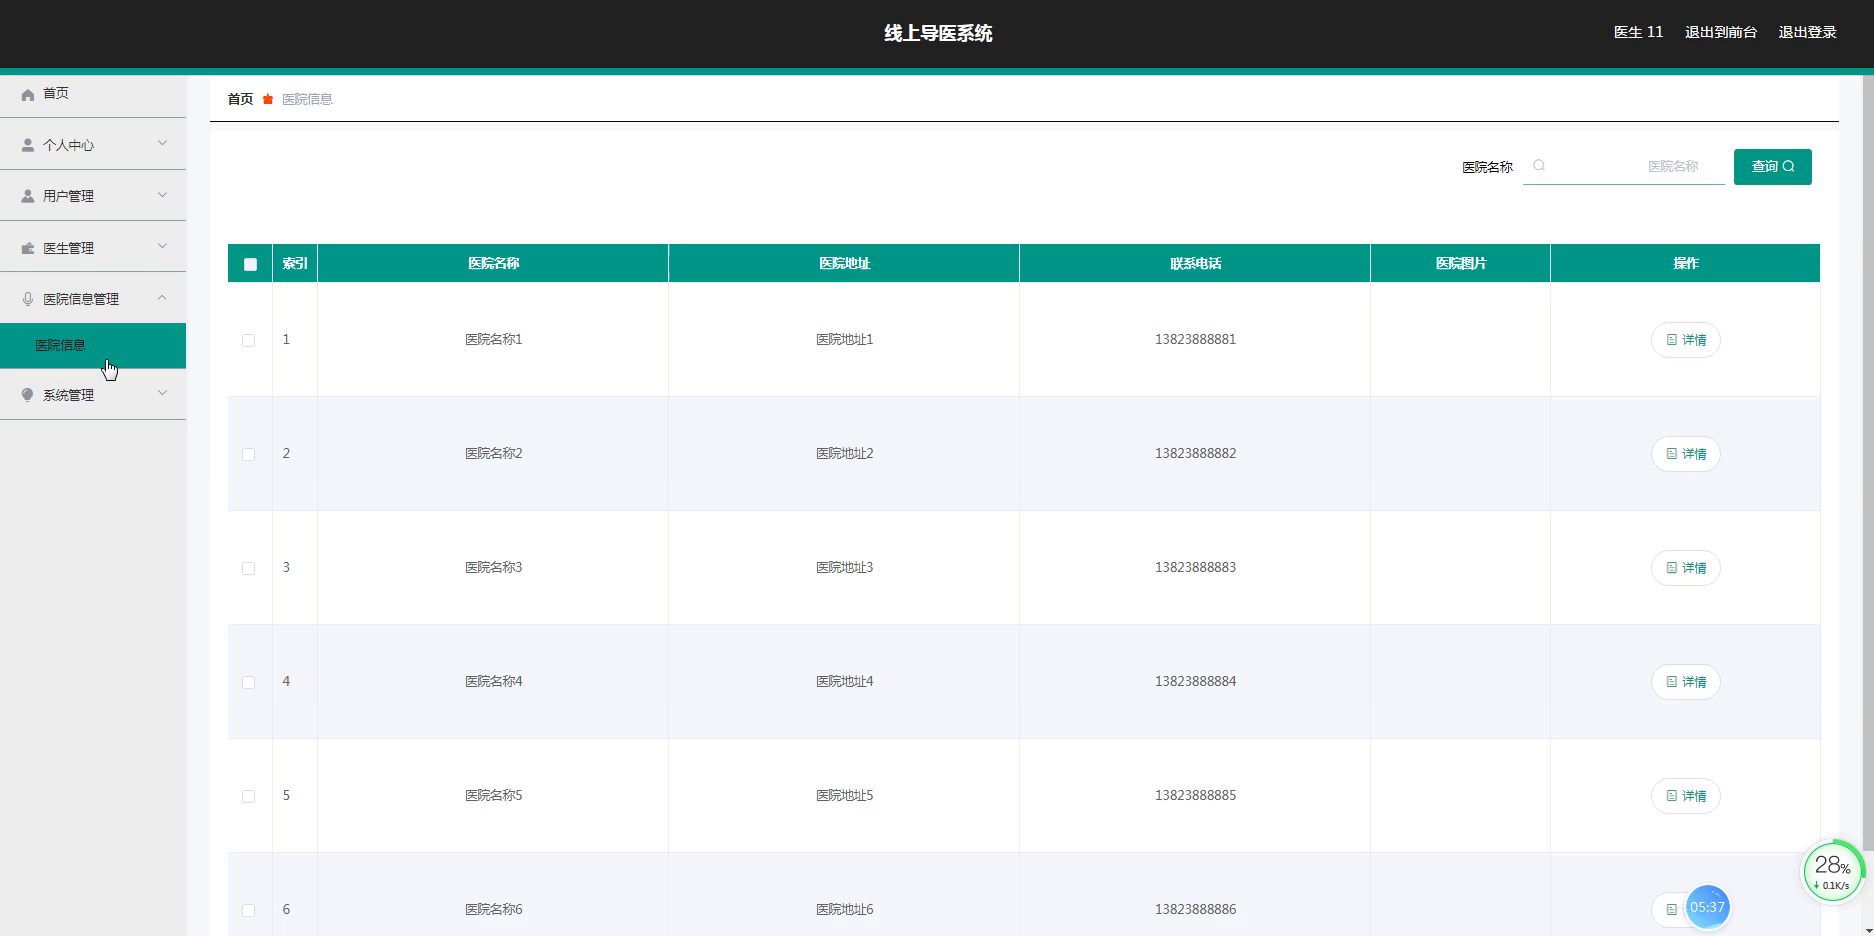1874x936 pixels.
Task: Check the box for row 医院名称6
Action: [248, 910]
